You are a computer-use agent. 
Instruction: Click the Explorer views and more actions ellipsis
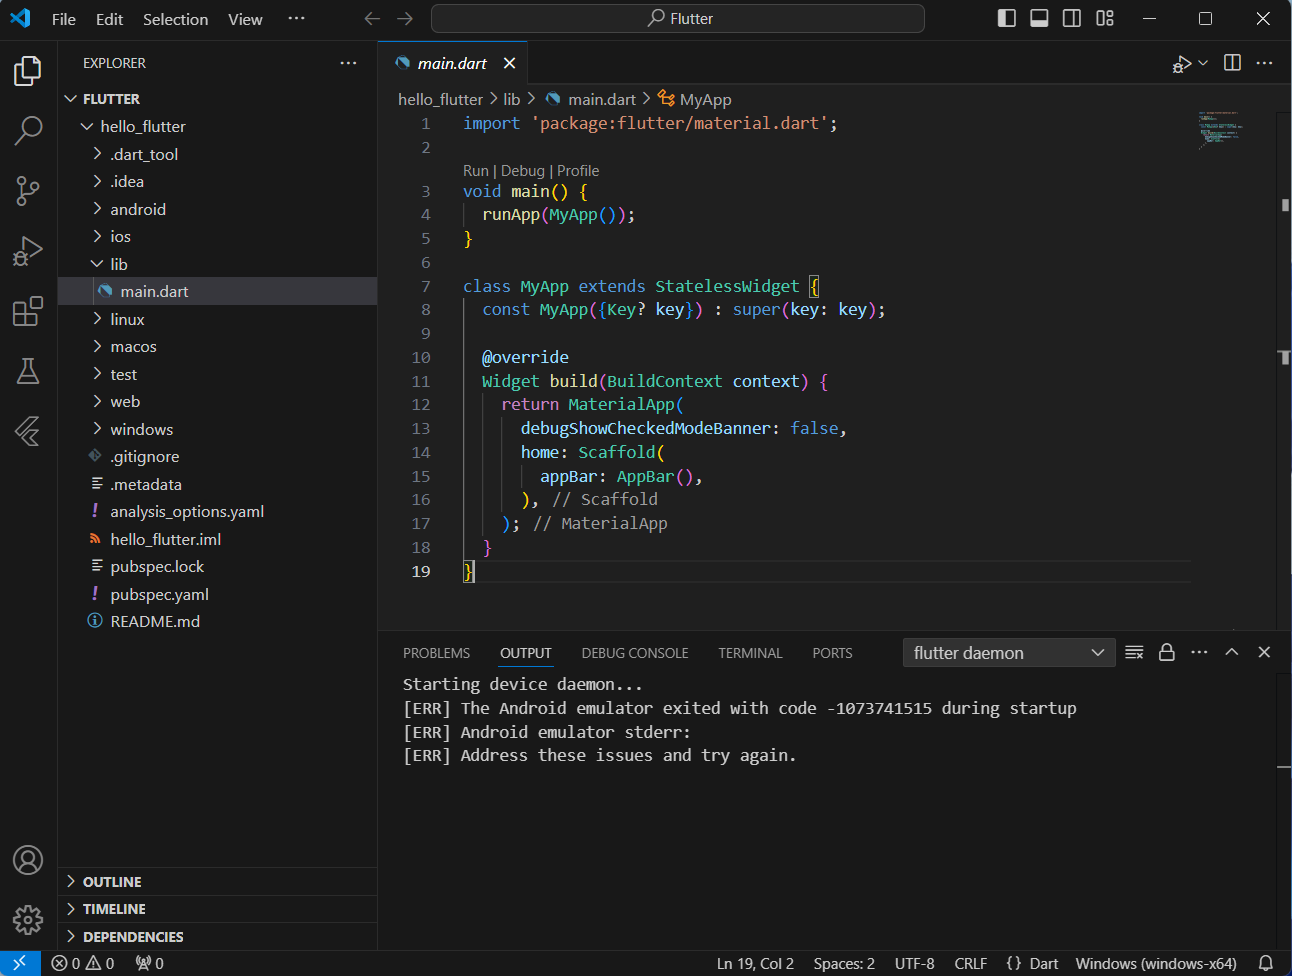click(348, 63)
